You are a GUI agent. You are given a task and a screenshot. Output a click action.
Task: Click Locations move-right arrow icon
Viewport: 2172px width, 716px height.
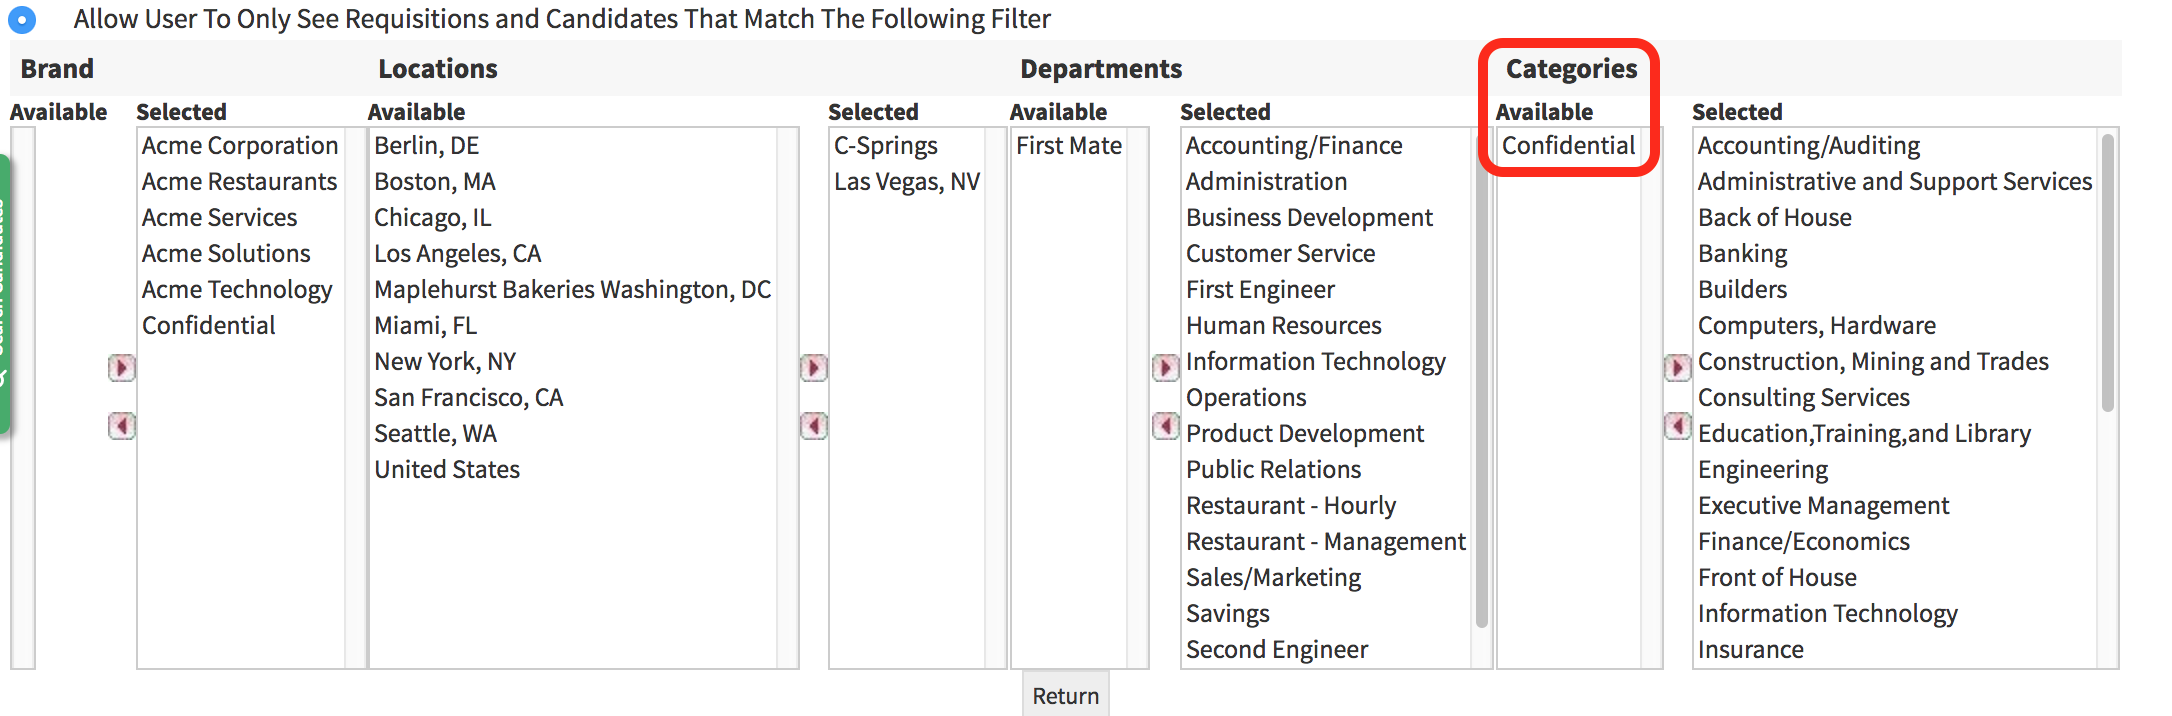pyautogui.click(x=813, y=368)
